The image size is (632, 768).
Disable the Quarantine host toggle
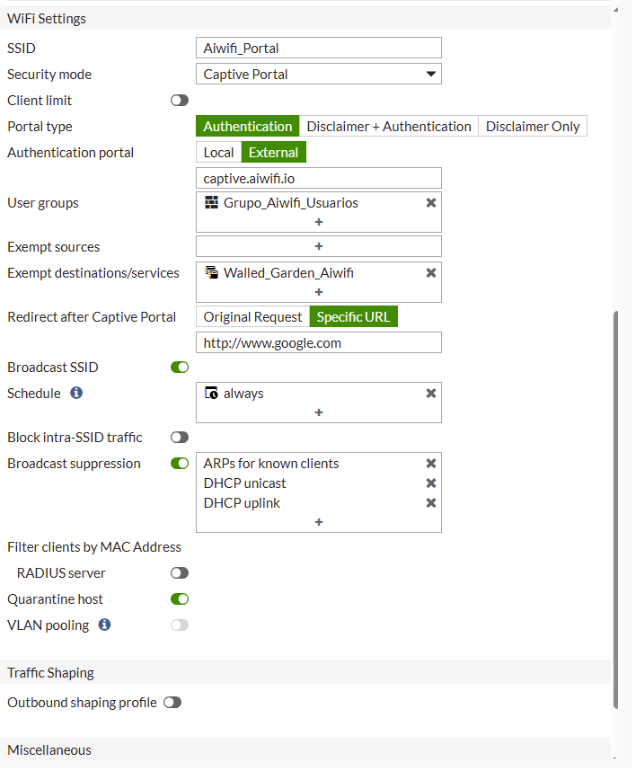coord(180,600)
